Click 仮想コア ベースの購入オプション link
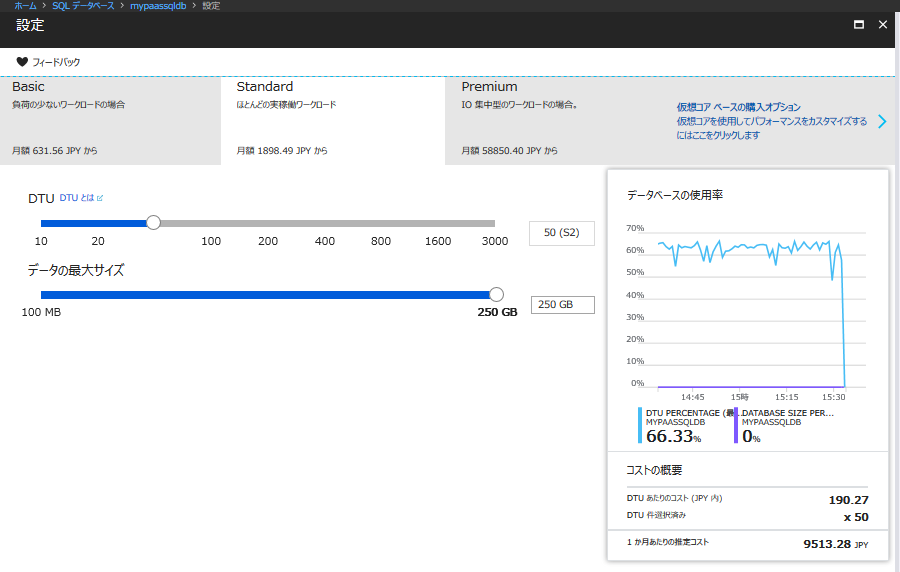This screenshot has width=900, height=572. coord(738,107)
